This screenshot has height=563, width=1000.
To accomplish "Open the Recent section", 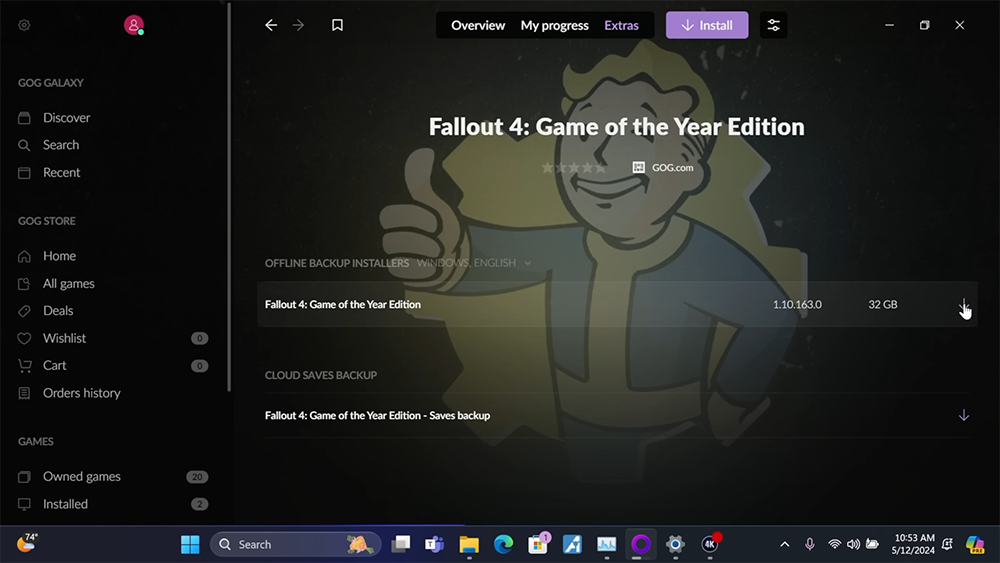I will 61,173.
